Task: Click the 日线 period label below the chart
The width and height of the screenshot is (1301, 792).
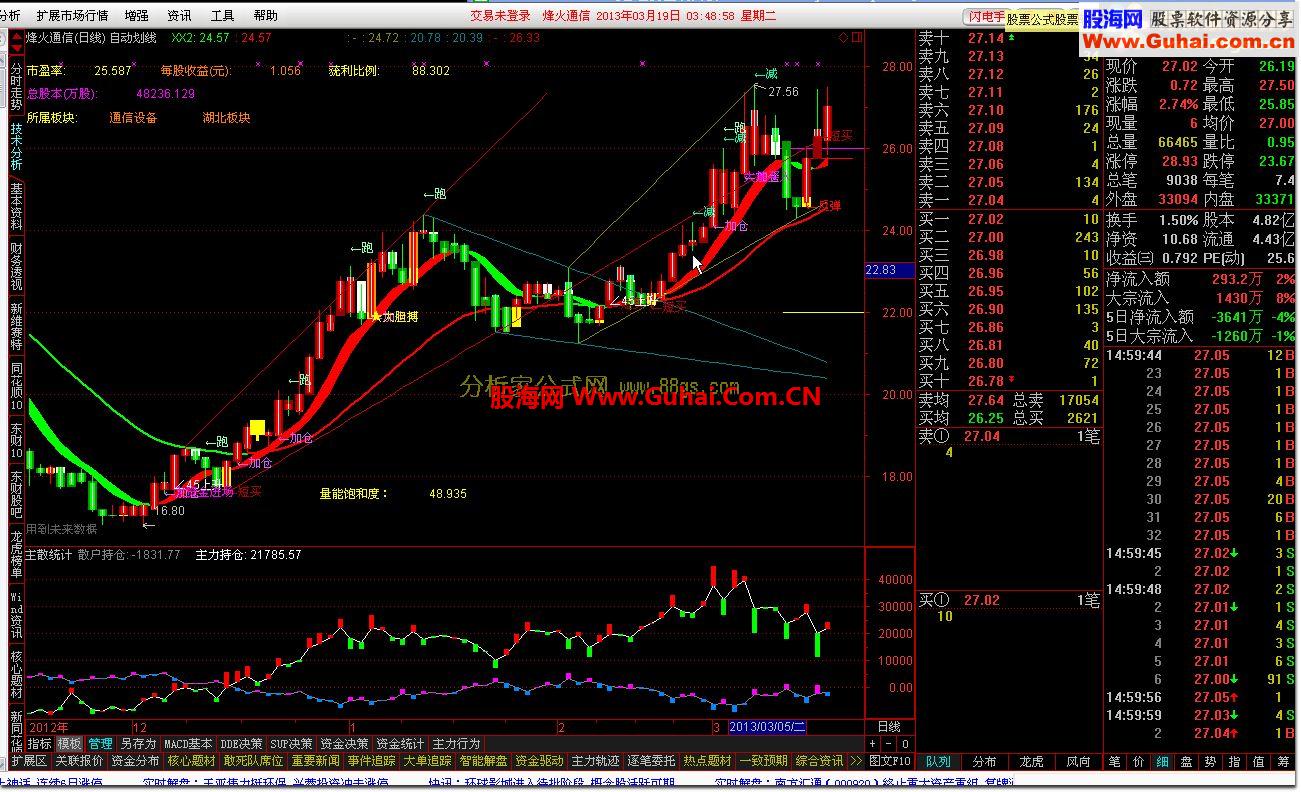Action: (x=889, y=727)
